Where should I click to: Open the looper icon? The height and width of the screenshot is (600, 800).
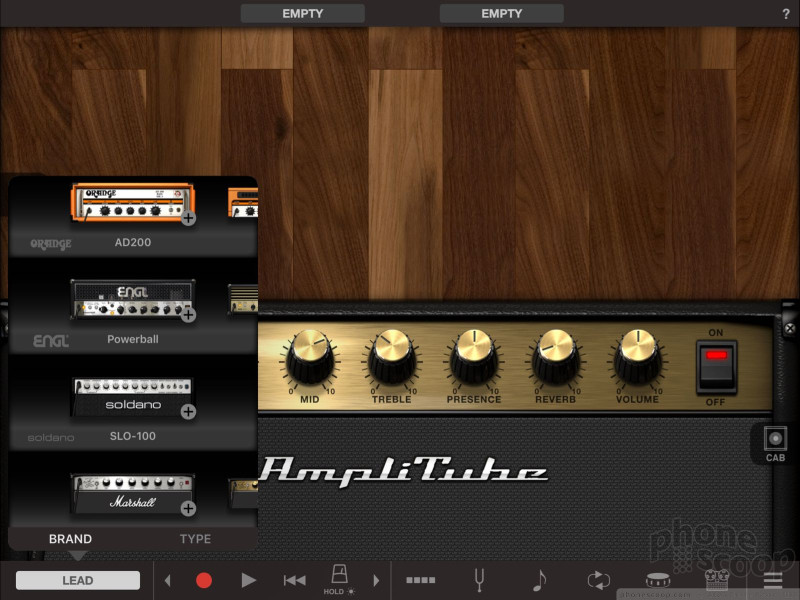click(x=598, y=580)
